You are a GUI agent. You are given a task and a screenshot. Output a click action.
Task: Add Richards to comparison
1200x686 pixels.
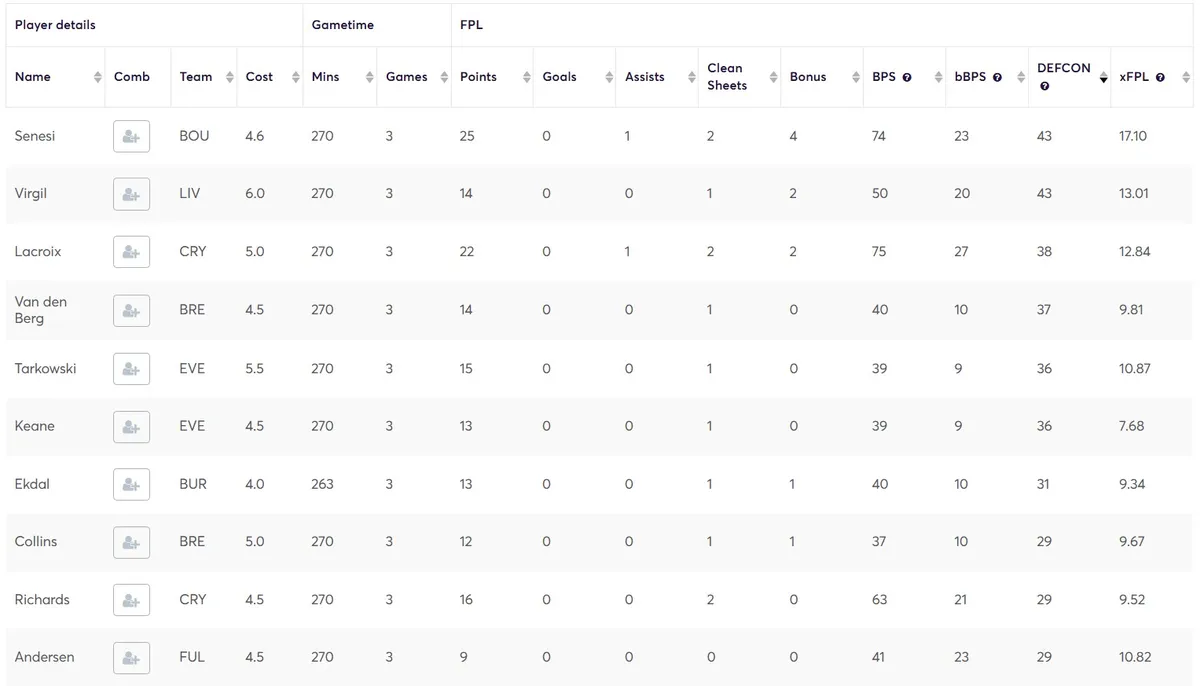(x=131, y=600)
